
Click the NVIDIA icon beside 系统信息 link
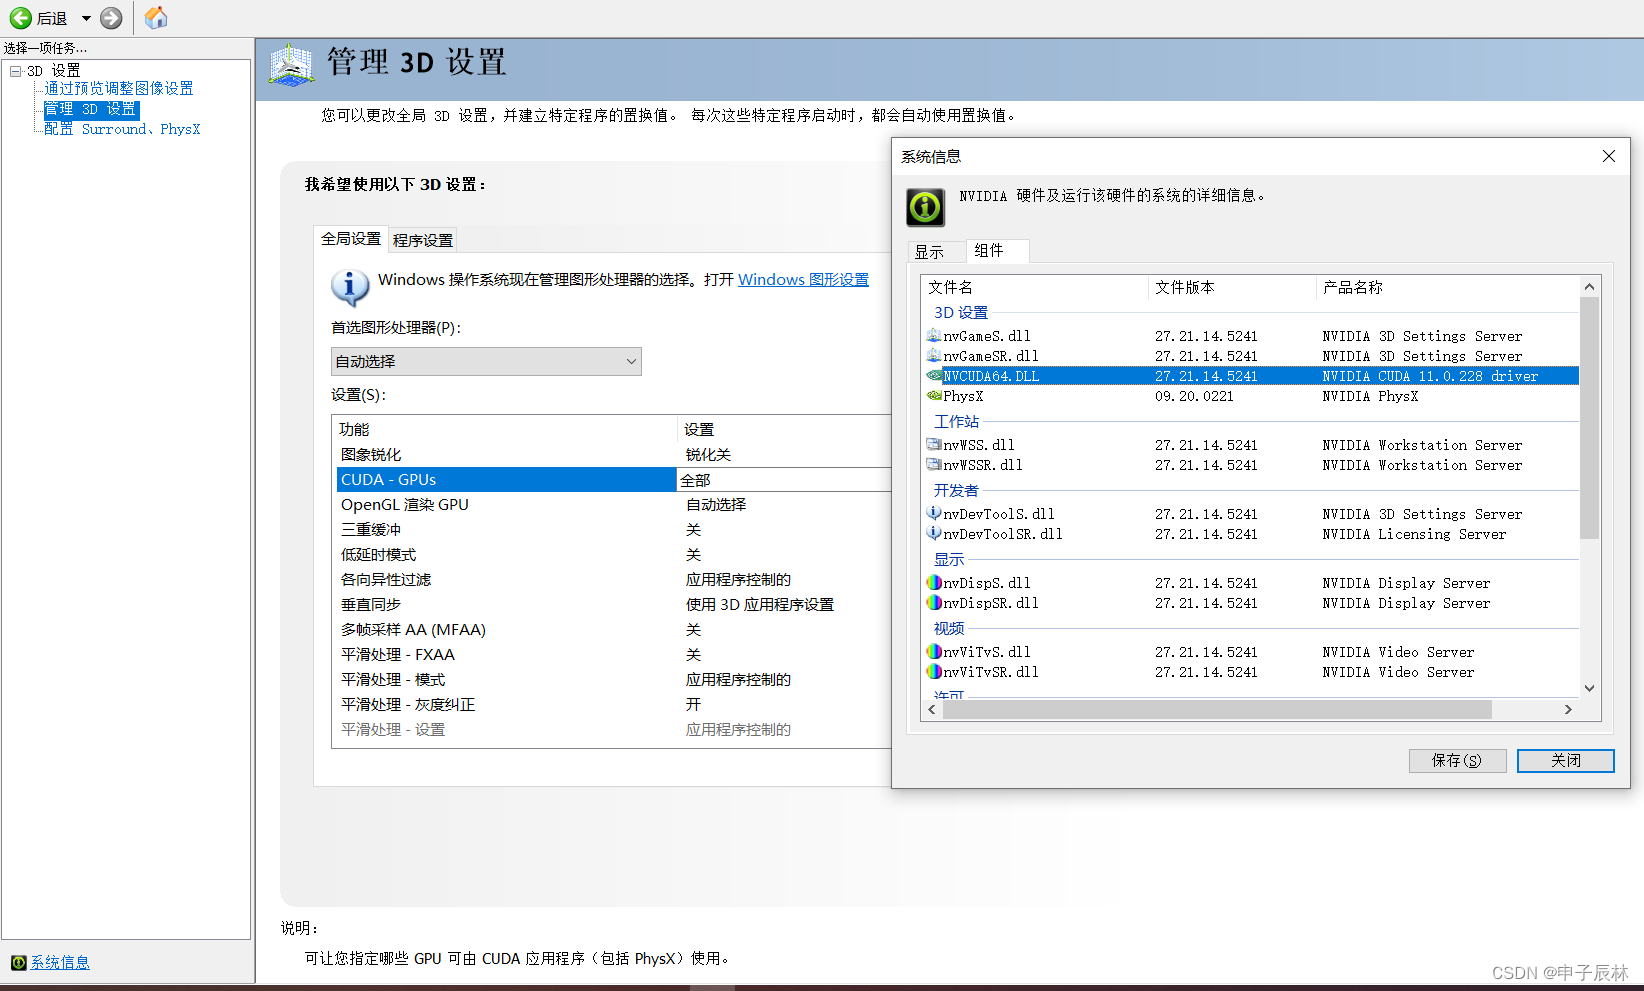pyautogui.click(x=19, y=962)
